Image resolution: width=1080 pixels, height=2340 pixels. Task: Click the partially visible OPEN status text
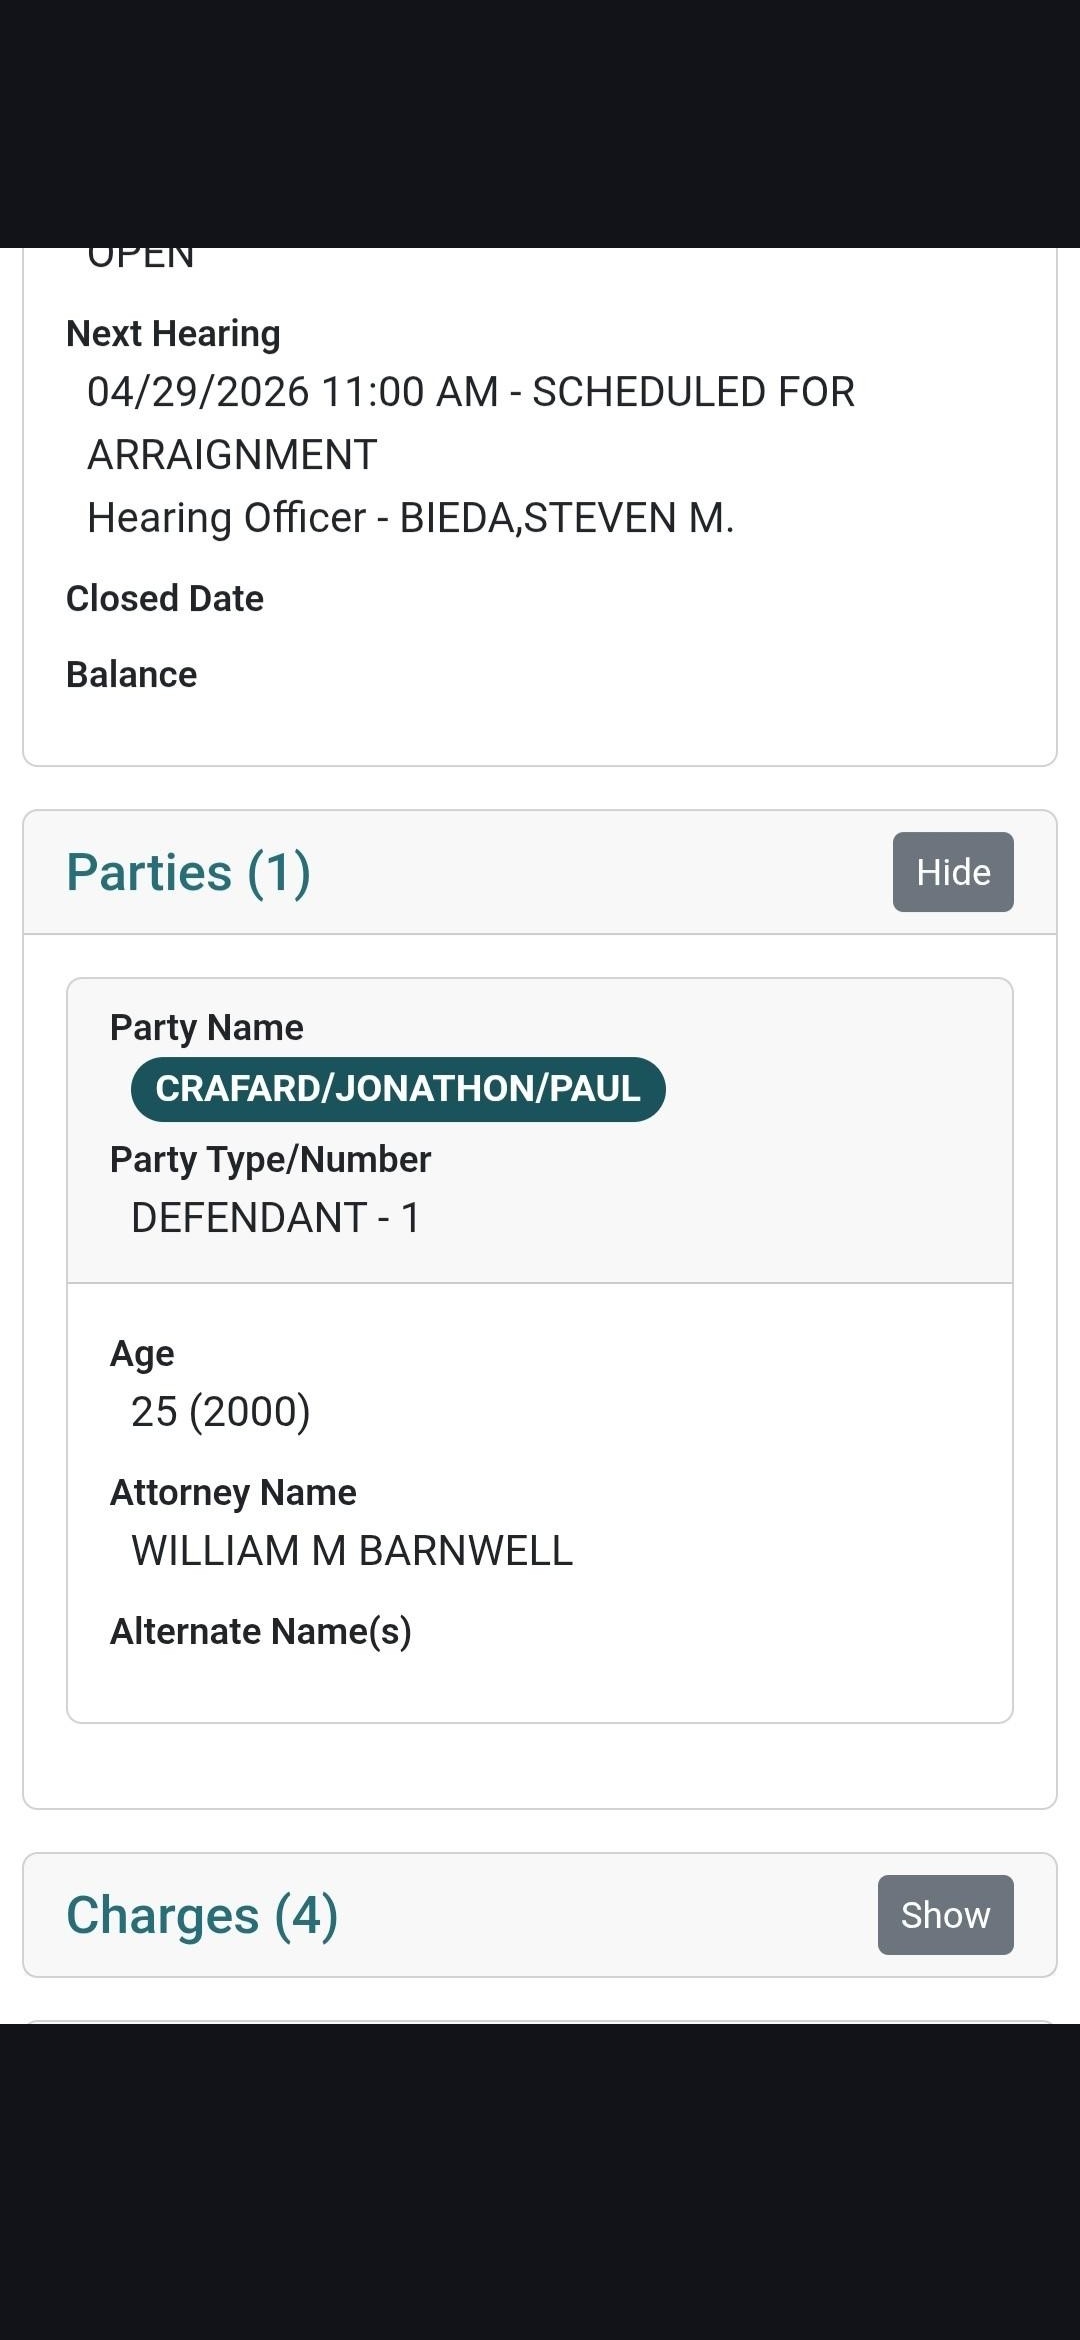tap(141, 259)
